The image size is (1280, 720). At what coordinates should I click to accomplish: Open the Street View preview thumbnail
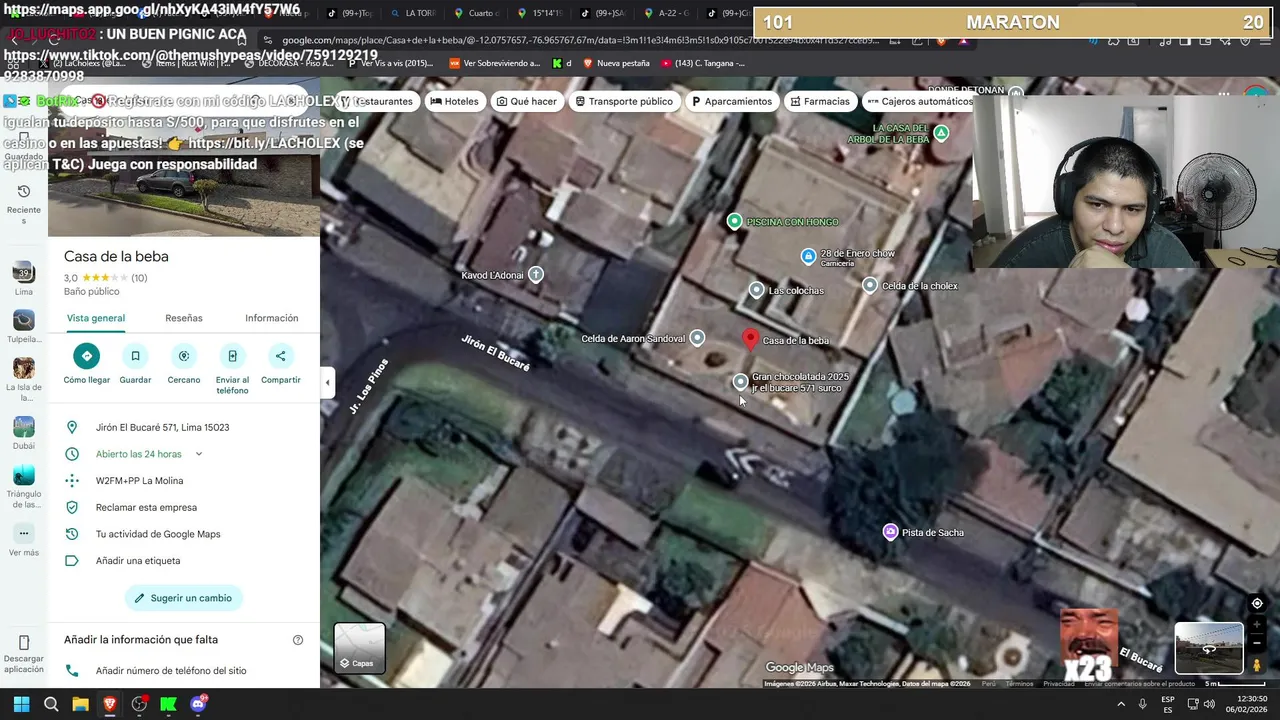click(1209, 648)
